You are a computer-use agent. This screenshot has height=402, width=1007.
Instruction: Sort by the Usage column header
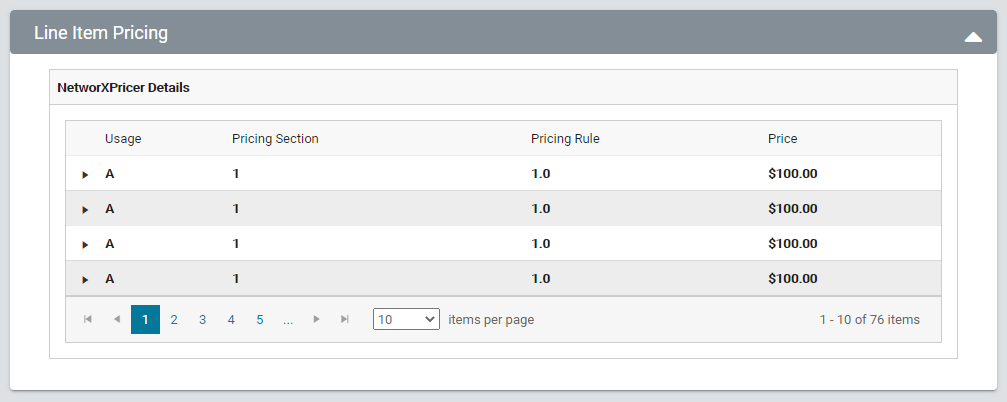point(123,139)
